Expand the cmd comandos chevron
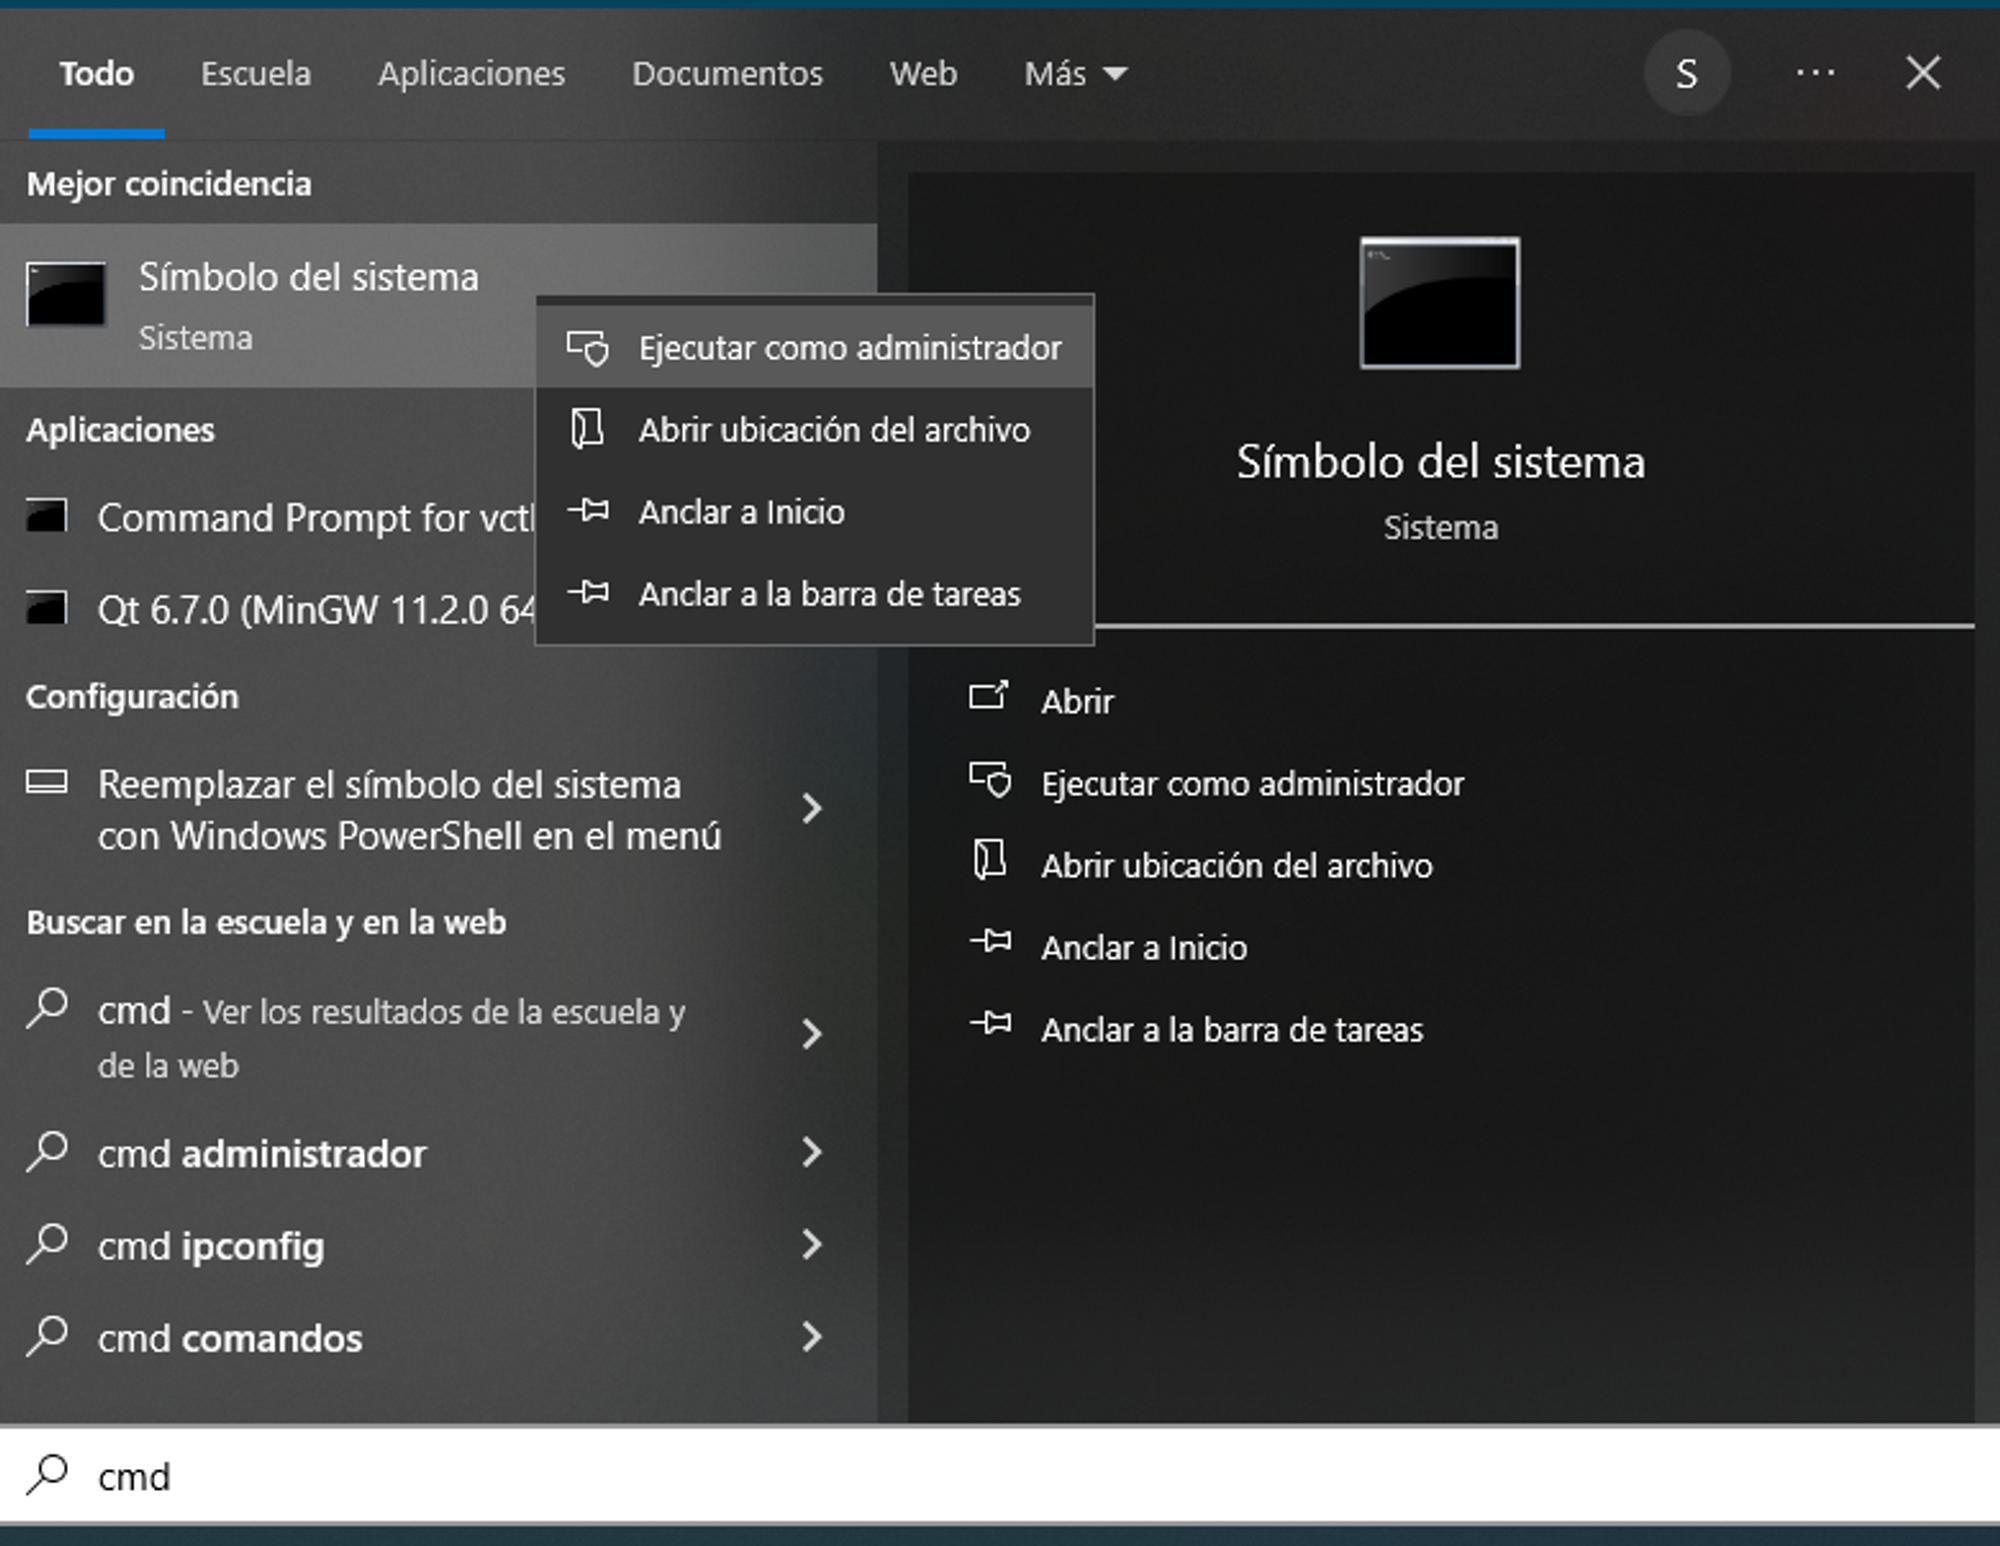 pos(812,1336)
